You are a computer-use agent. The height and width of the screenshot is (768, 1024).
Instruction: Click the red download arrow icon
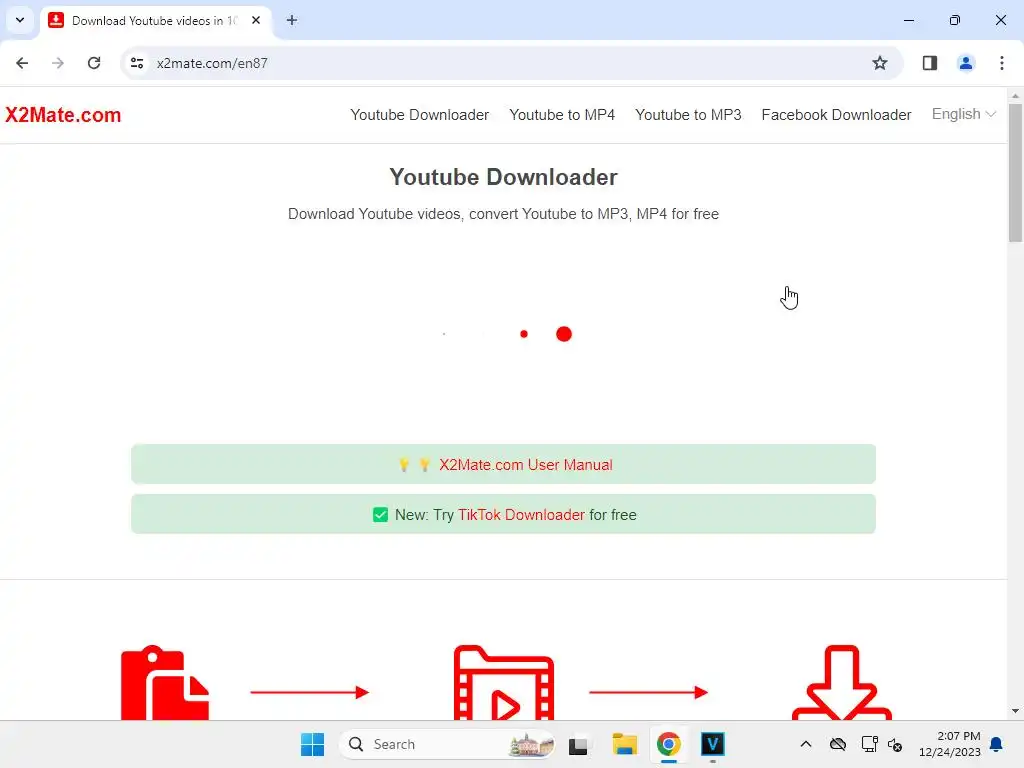coord(841,682)
